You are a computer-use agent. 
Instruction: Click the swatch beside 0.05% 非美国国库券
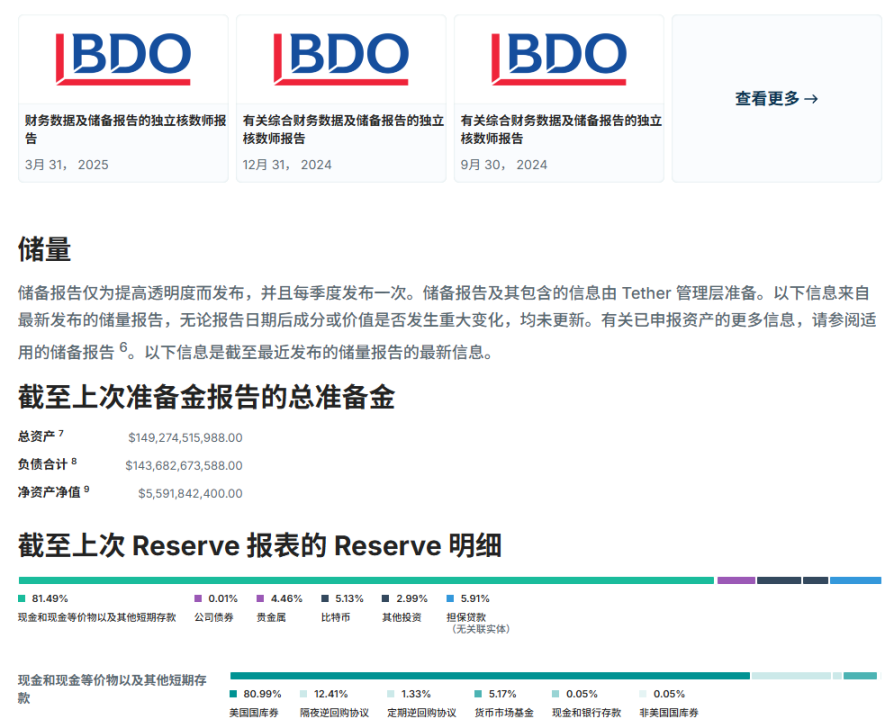[x=643, y=694]
